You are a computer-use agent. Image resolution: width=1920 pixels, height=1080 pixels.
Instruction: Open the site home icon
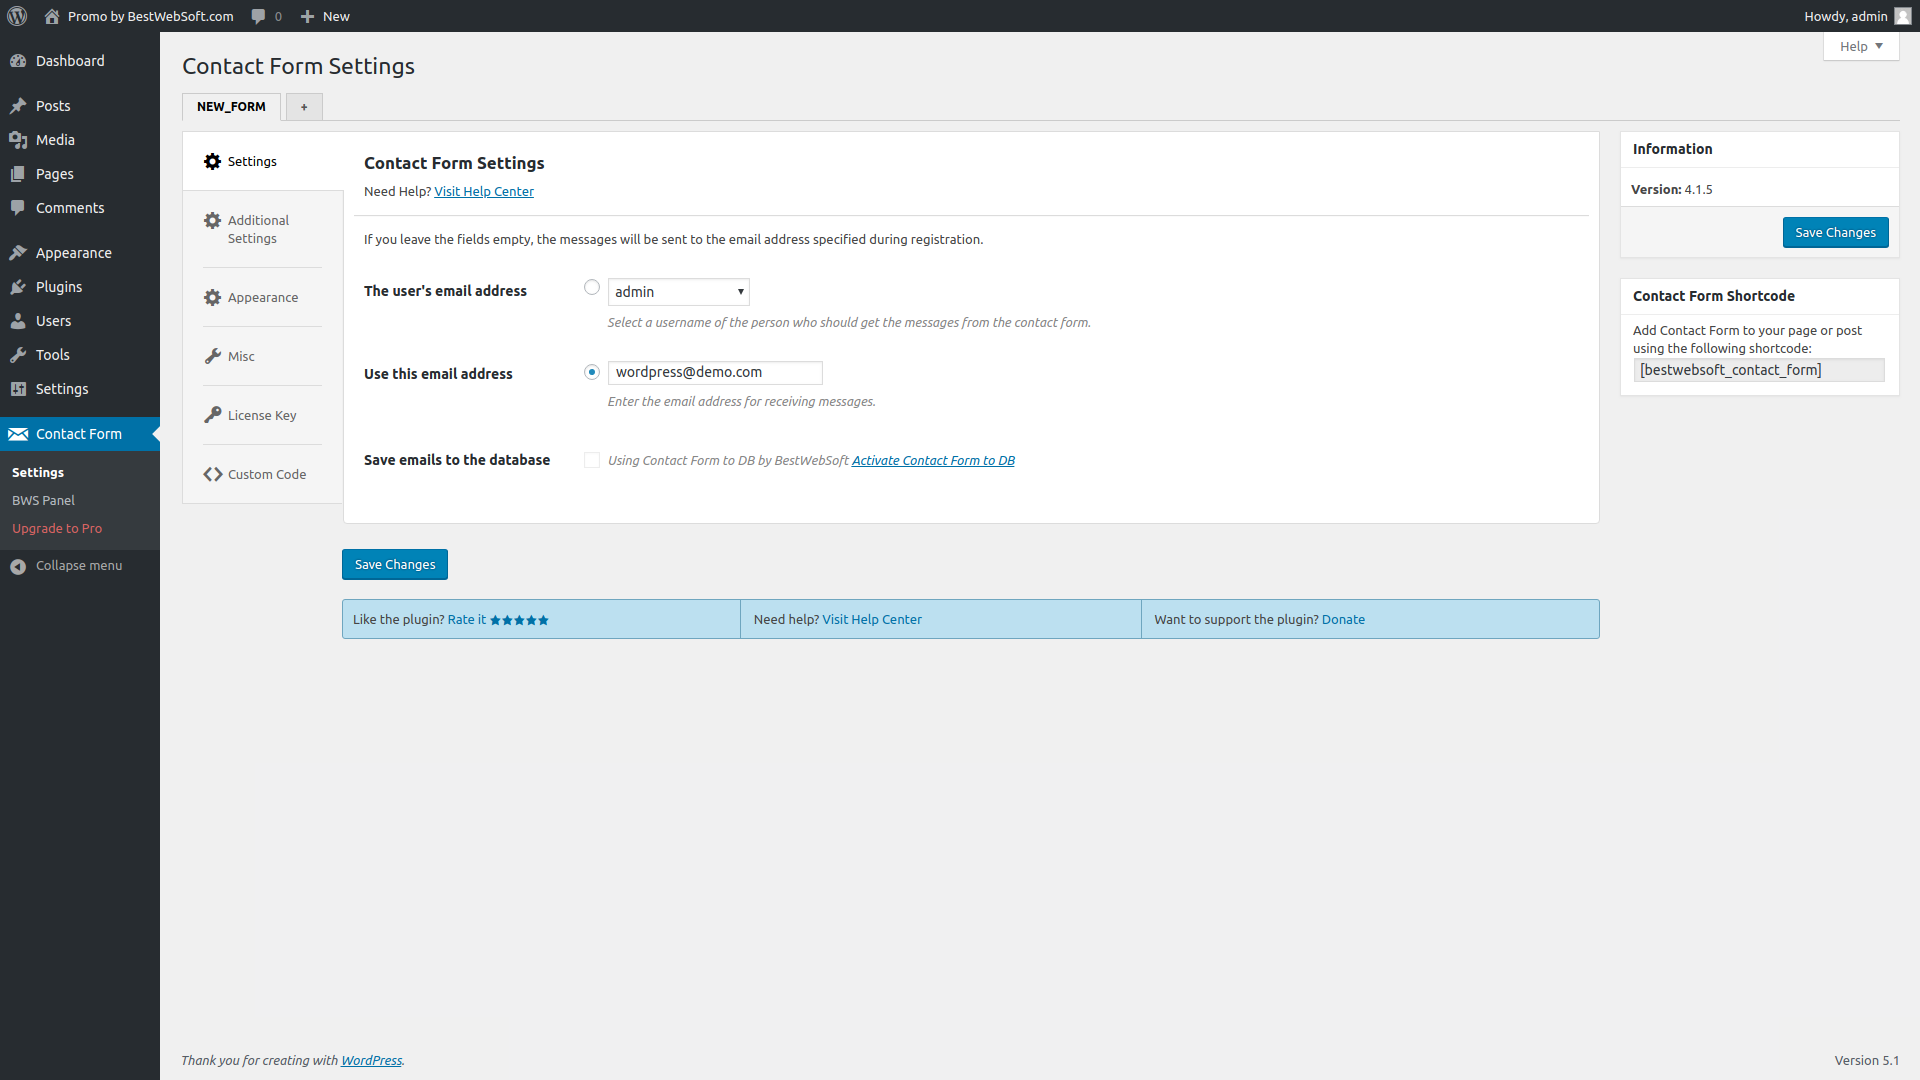point(52,16)
